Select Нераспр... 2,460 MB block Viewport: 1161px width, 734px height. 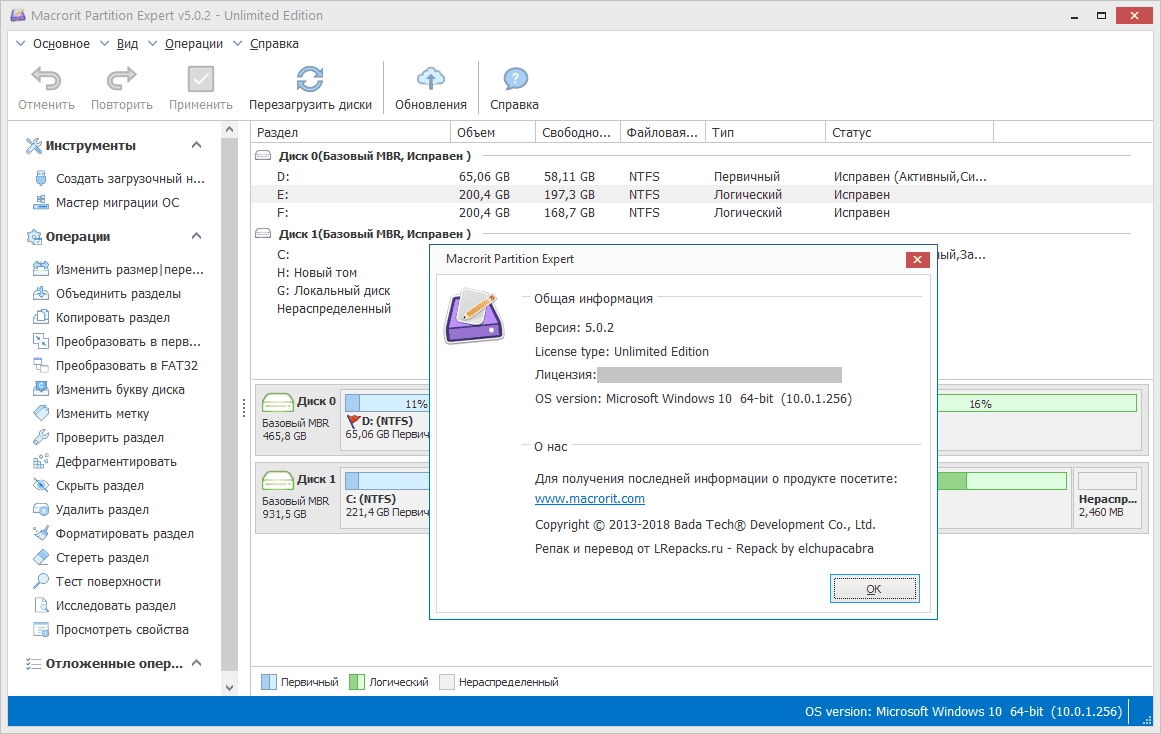pos(1107,498)
